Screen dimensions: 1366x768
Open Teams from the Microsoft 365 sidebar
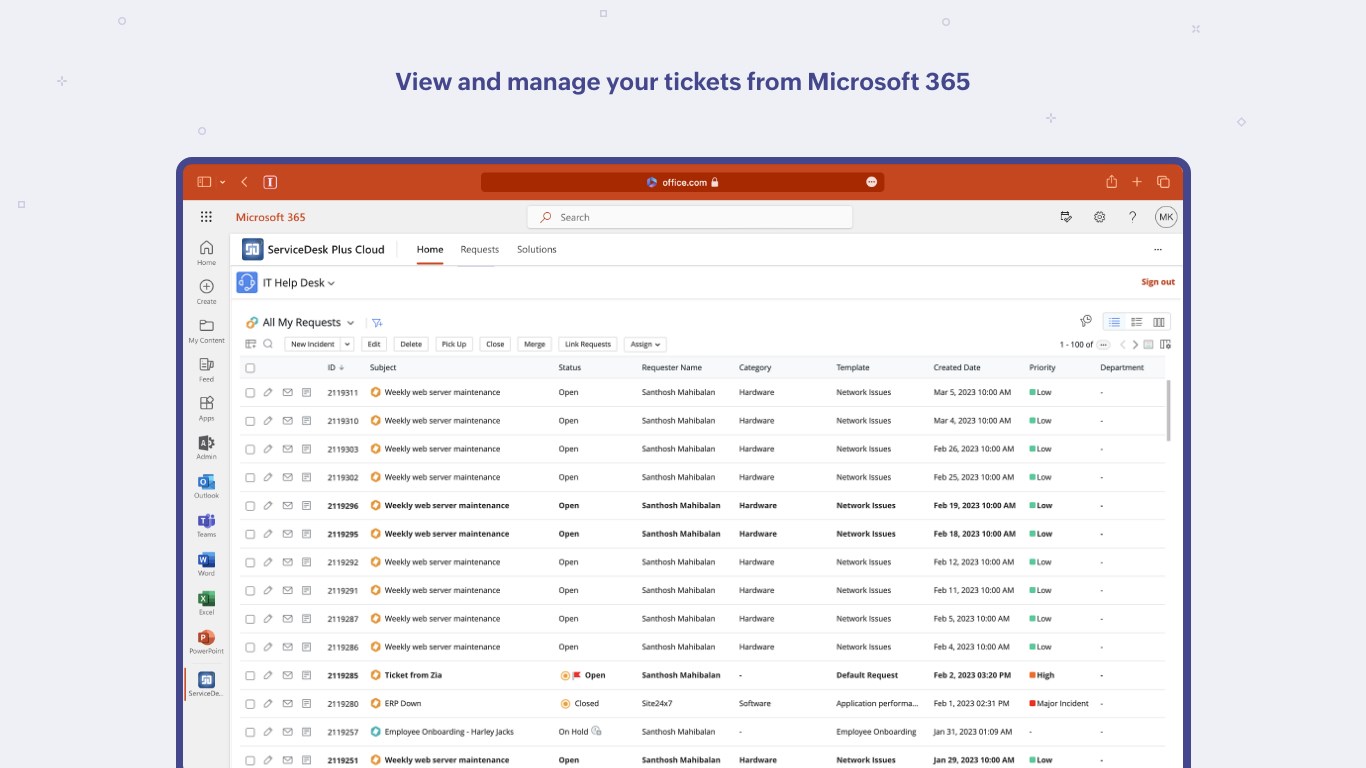click(x=206, y=524)
